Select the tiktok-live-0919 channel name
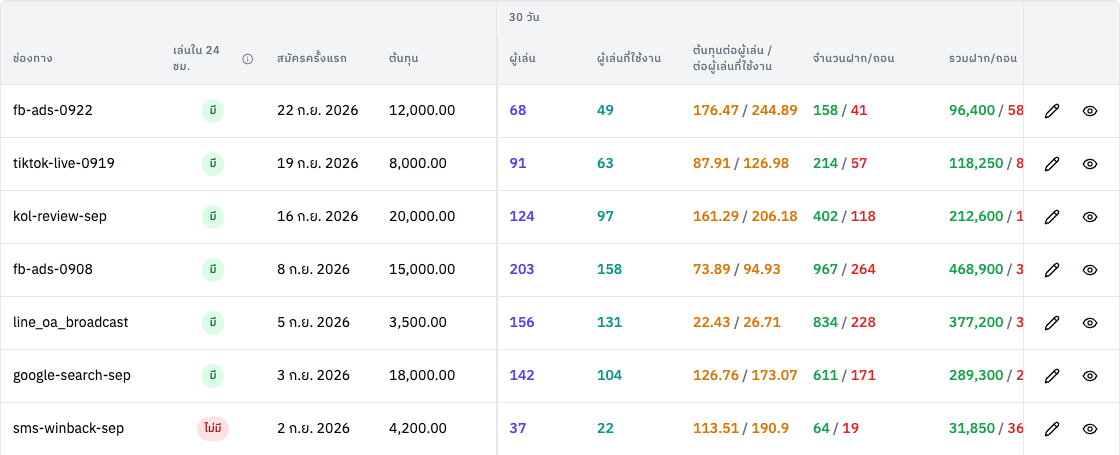Image resolution: width=1120 pixels, height=455 pixels. (64, 164)
